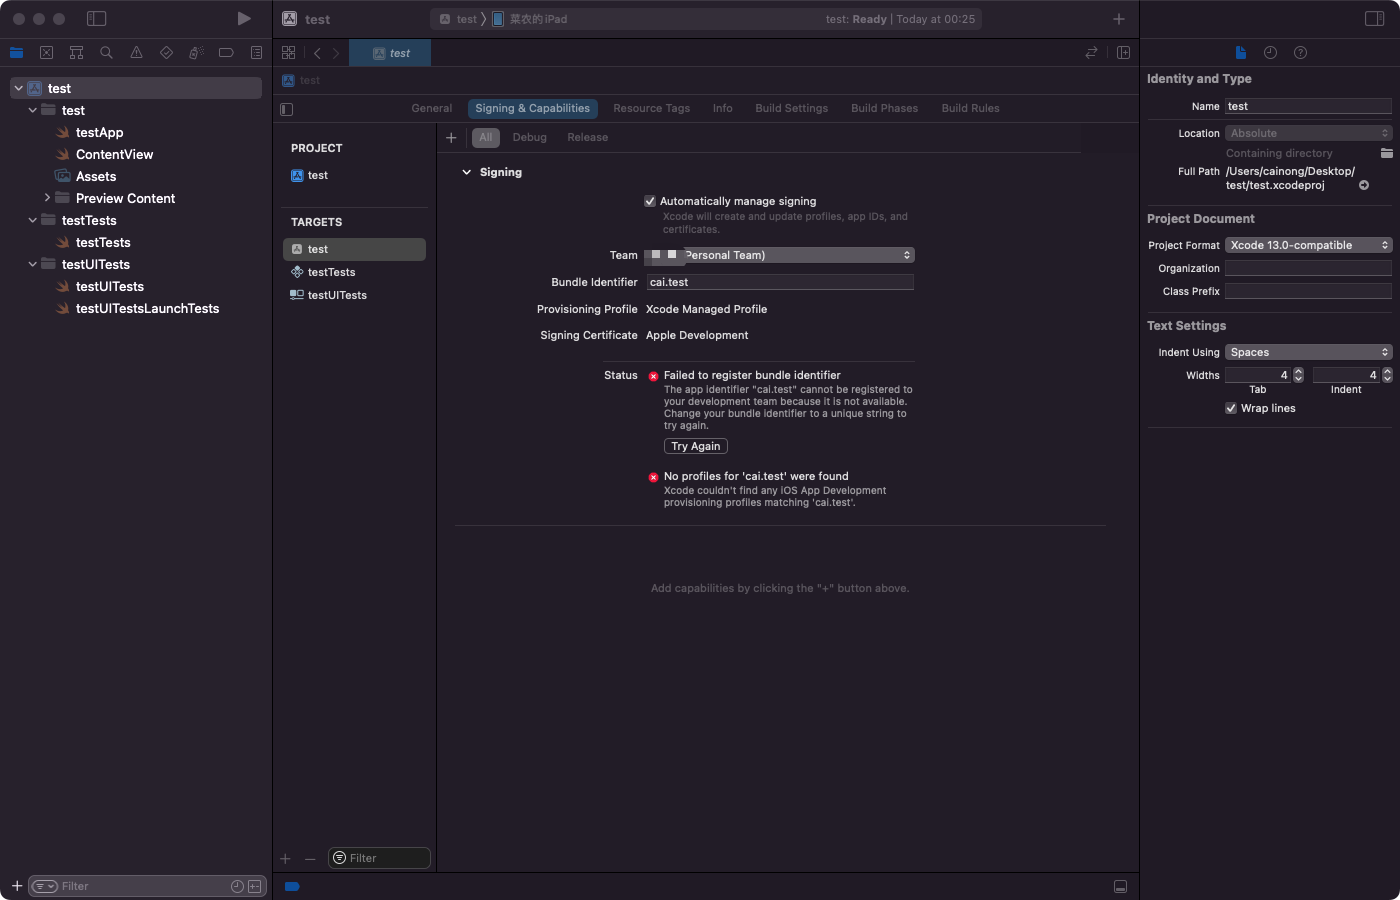This screenshot has height=900, width=1400.
Task: Show related items grid icon
Action: (x=288, y=53)
